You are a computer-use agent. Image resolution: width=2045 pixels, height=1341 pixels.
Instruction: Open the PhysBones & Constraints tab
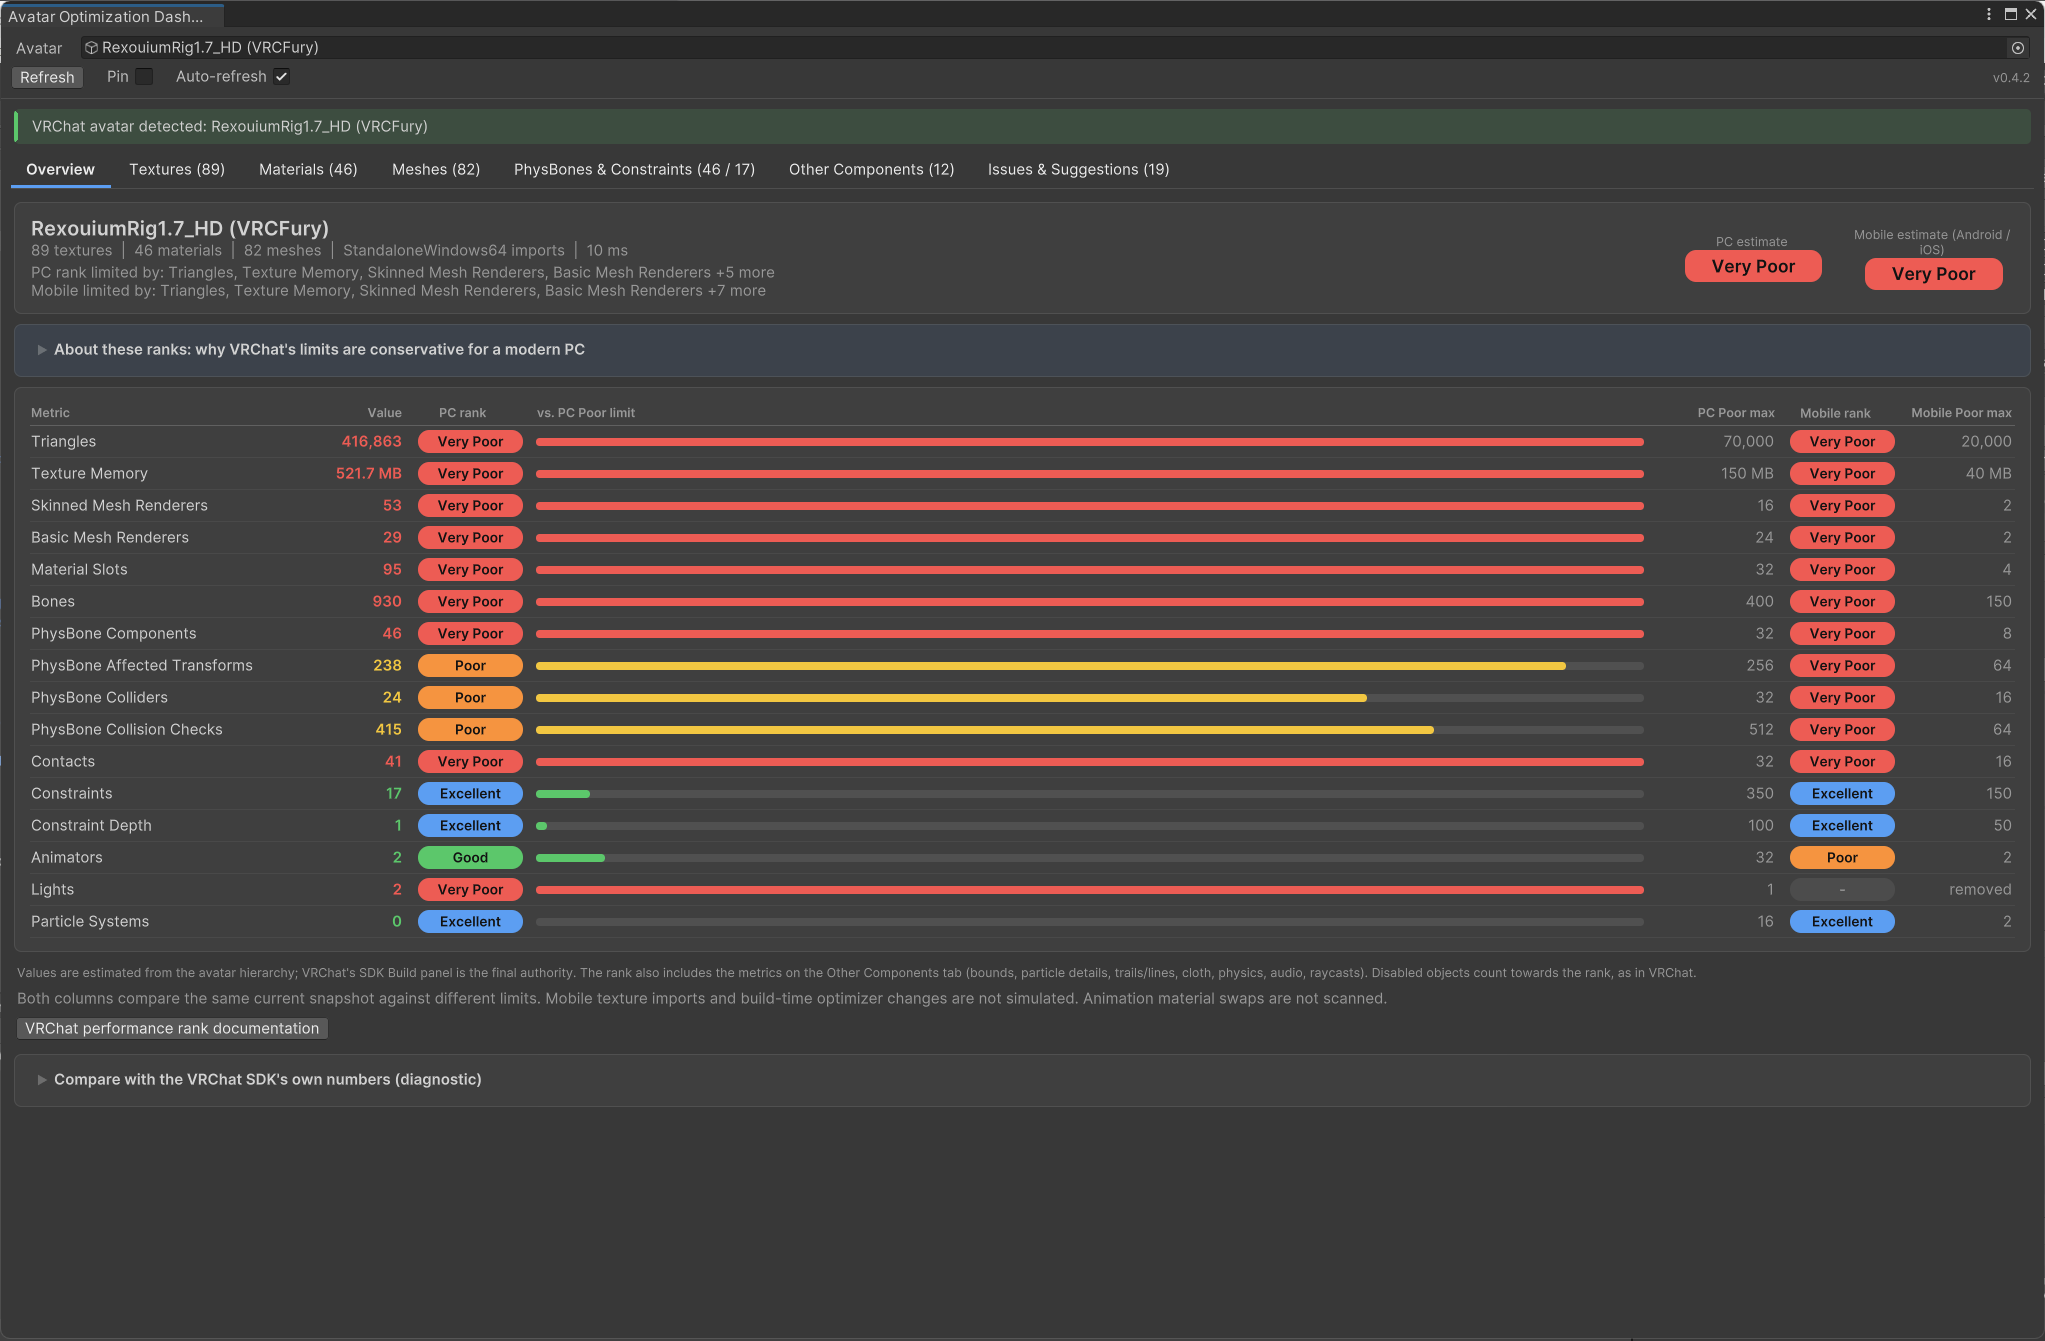coord(634,170)
